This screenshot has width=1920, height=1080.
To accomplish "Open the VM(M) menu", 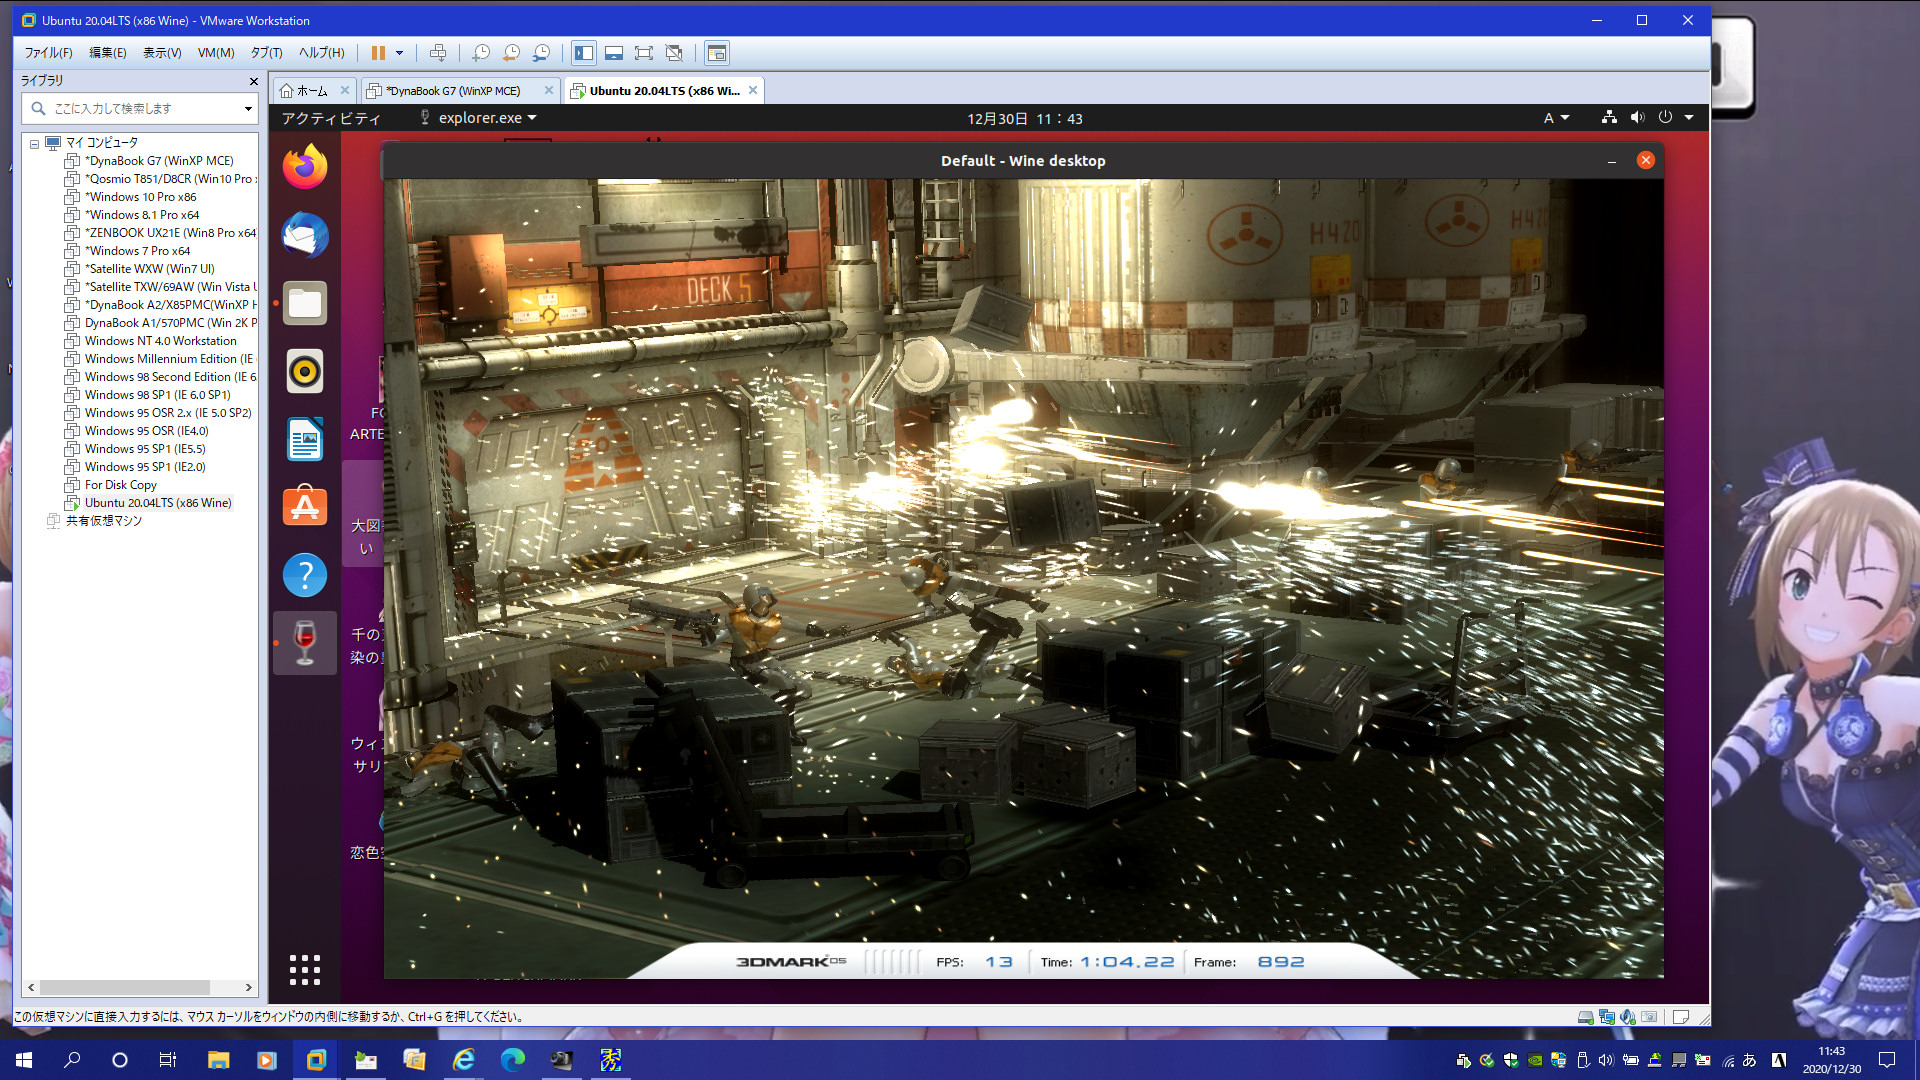I will coord(216,53).
